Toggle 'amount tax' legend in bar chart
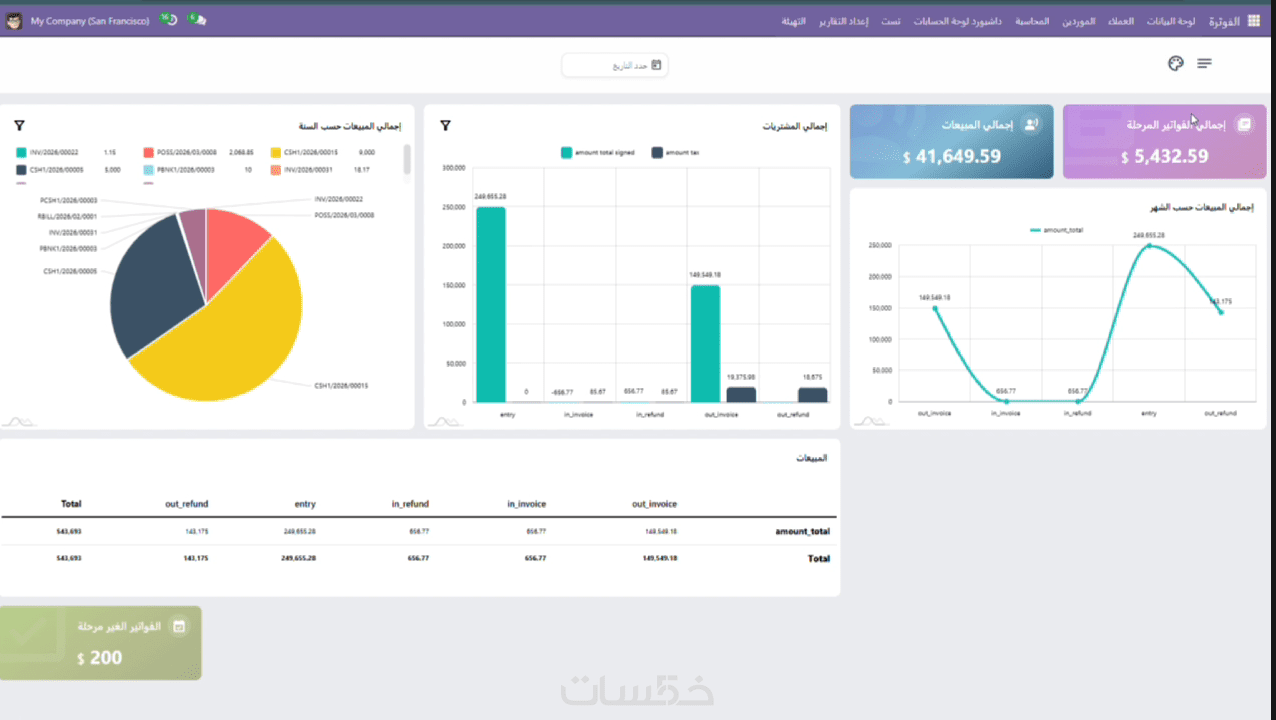 pyautogui.click(x=677, y=153)
